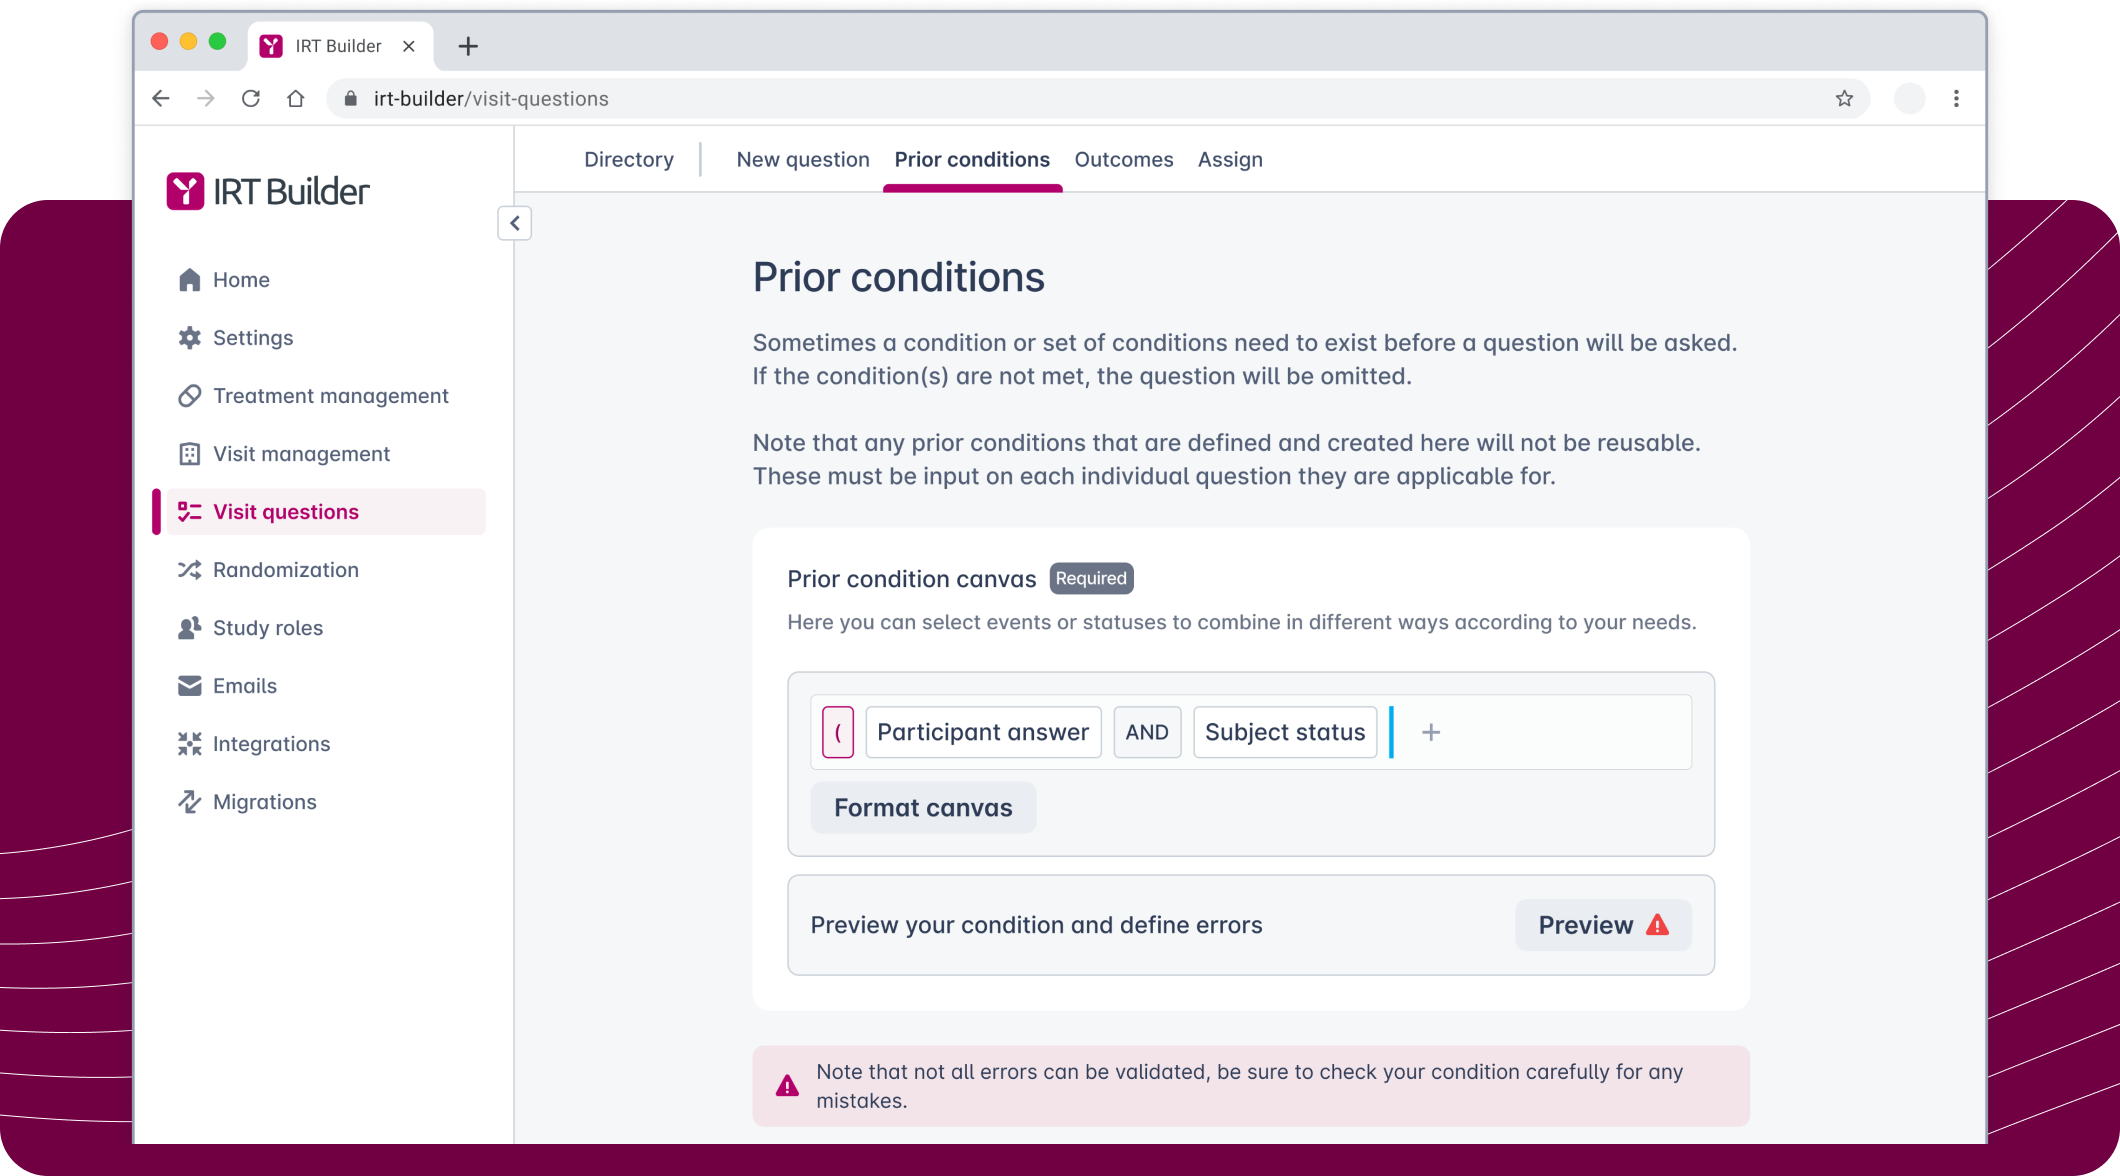
Task: Open the New question tab
Action: click(802, 160)
